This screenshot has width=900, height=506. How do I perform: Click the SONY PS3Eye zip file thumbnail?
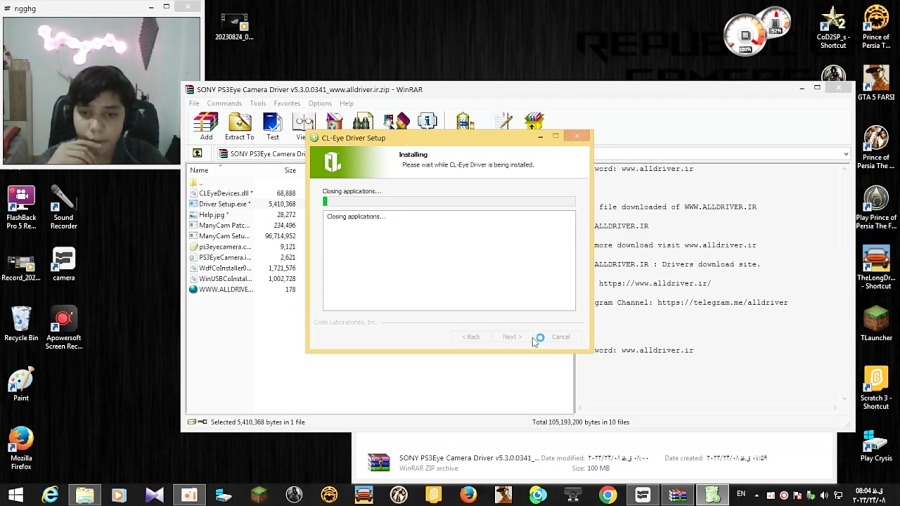click(379, 462)
